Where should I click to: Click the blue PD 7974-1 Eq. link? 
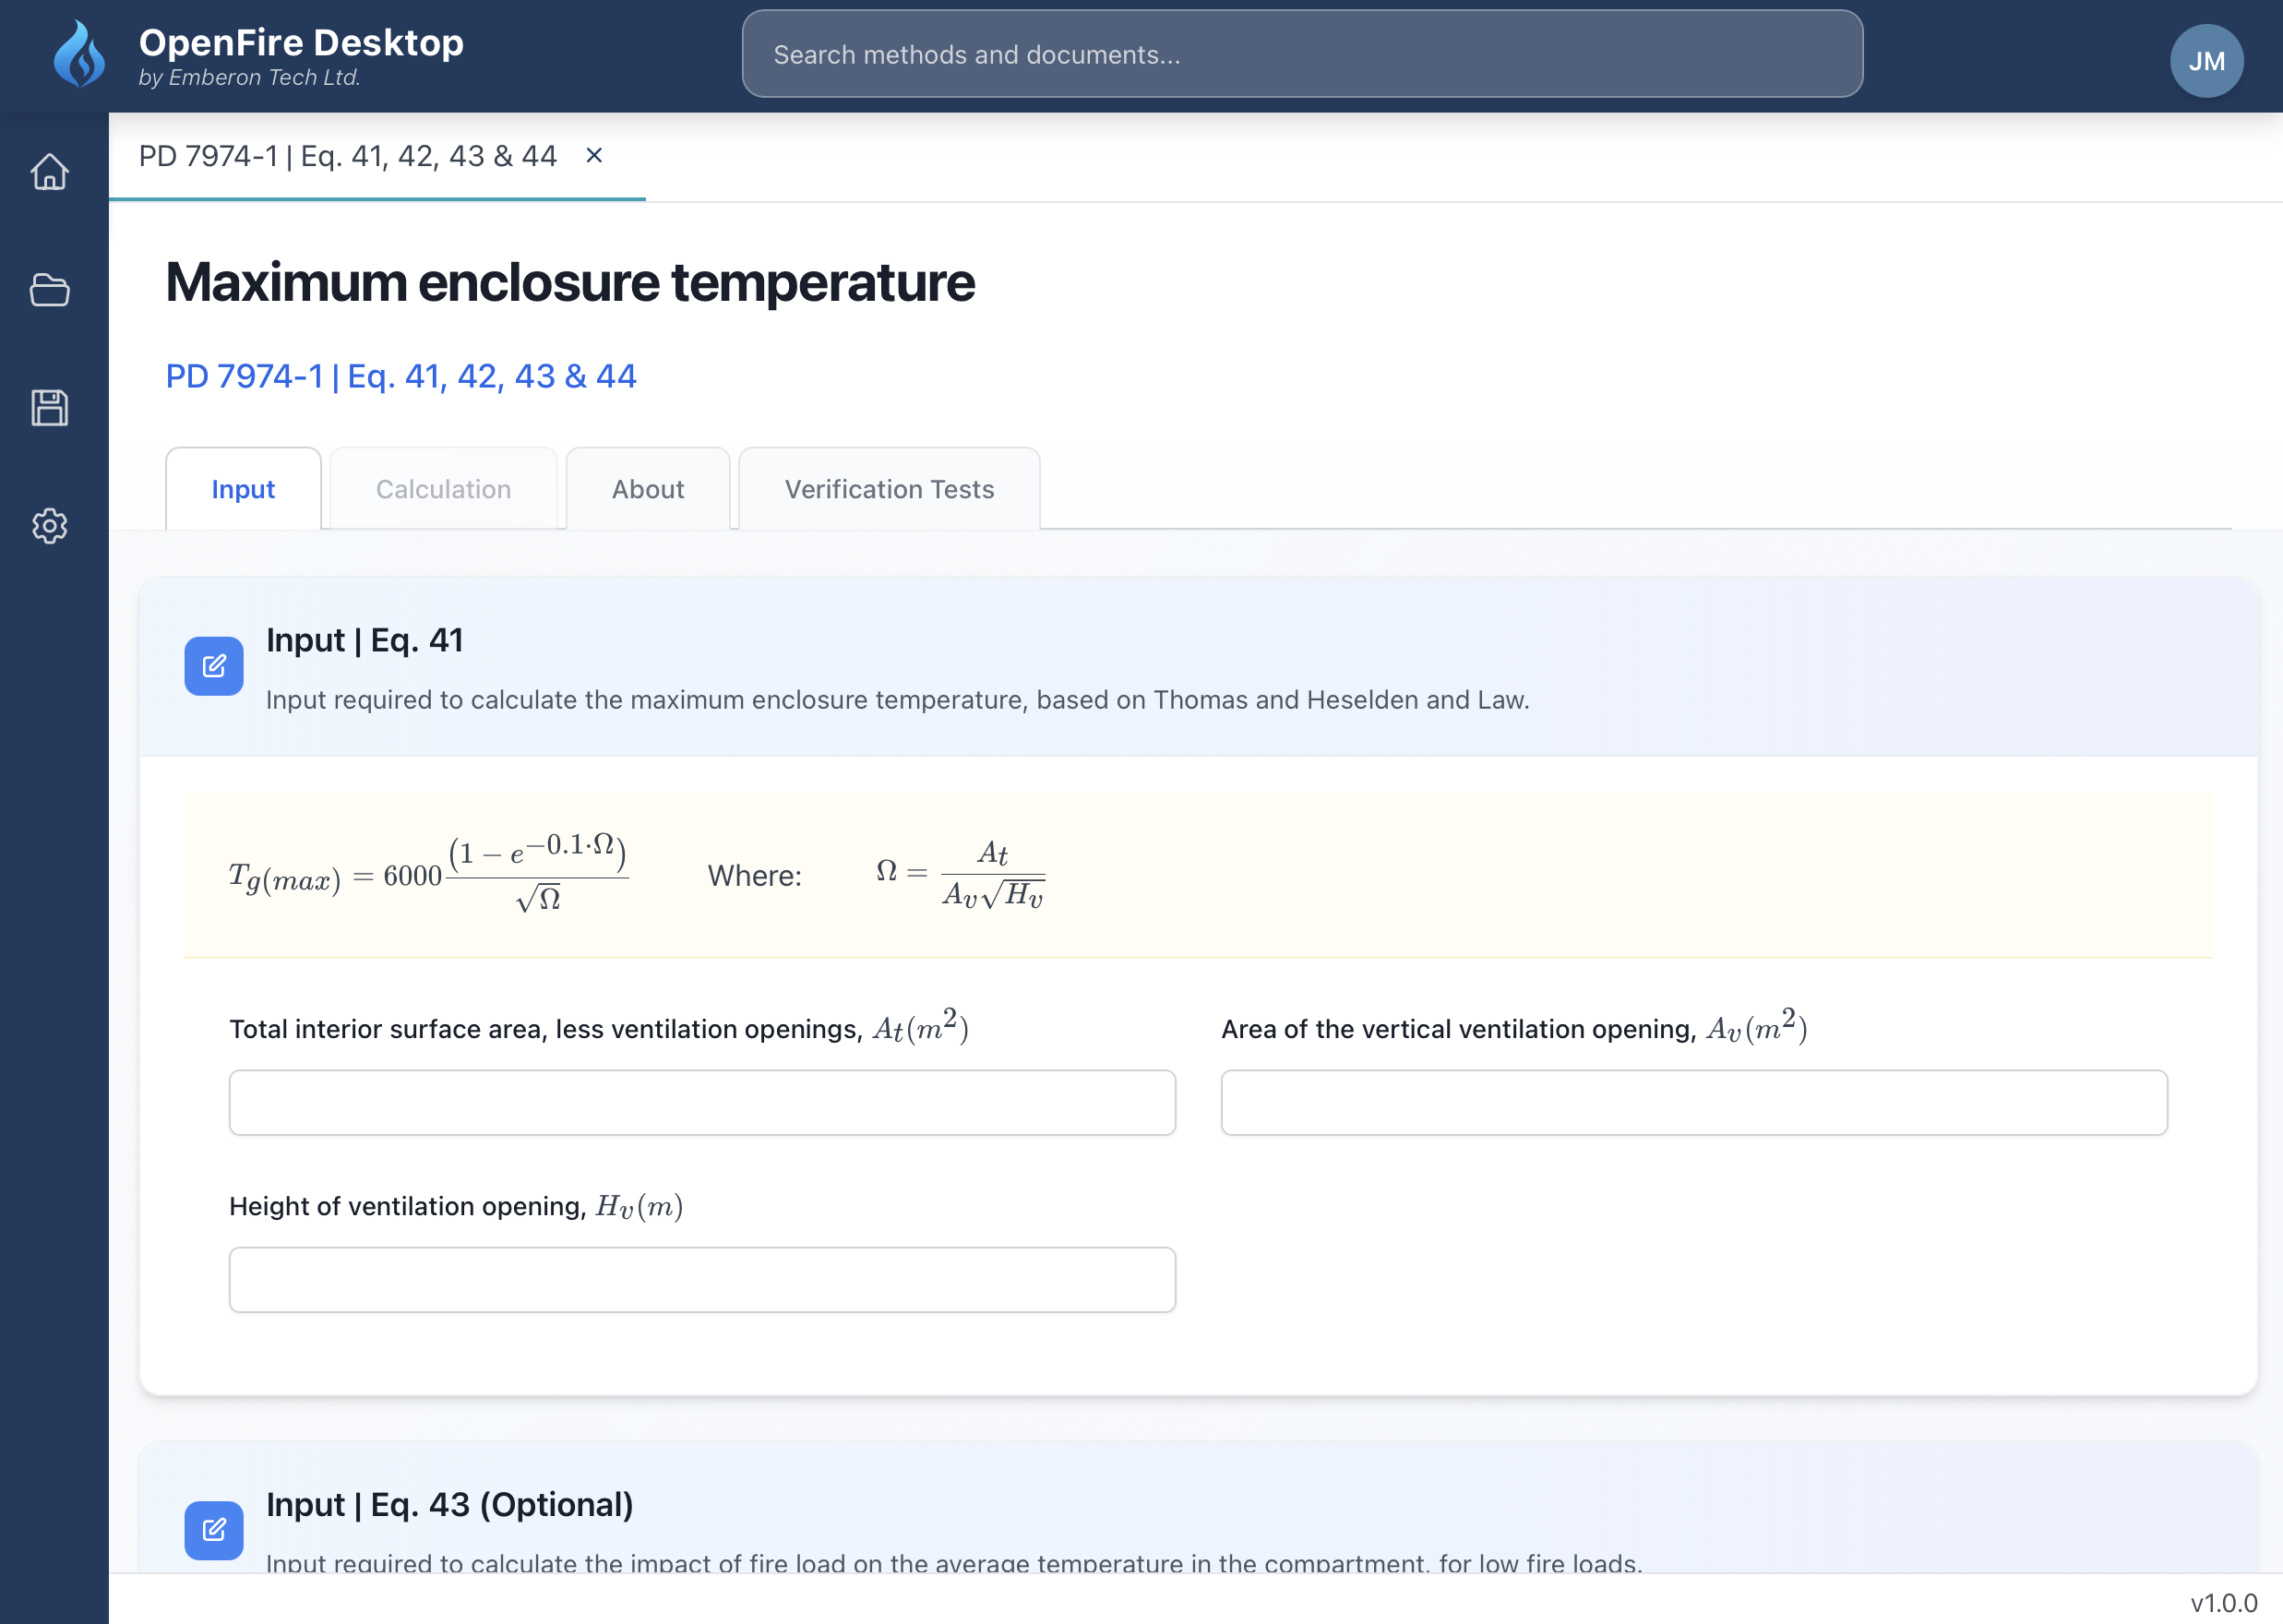(400, 376)
